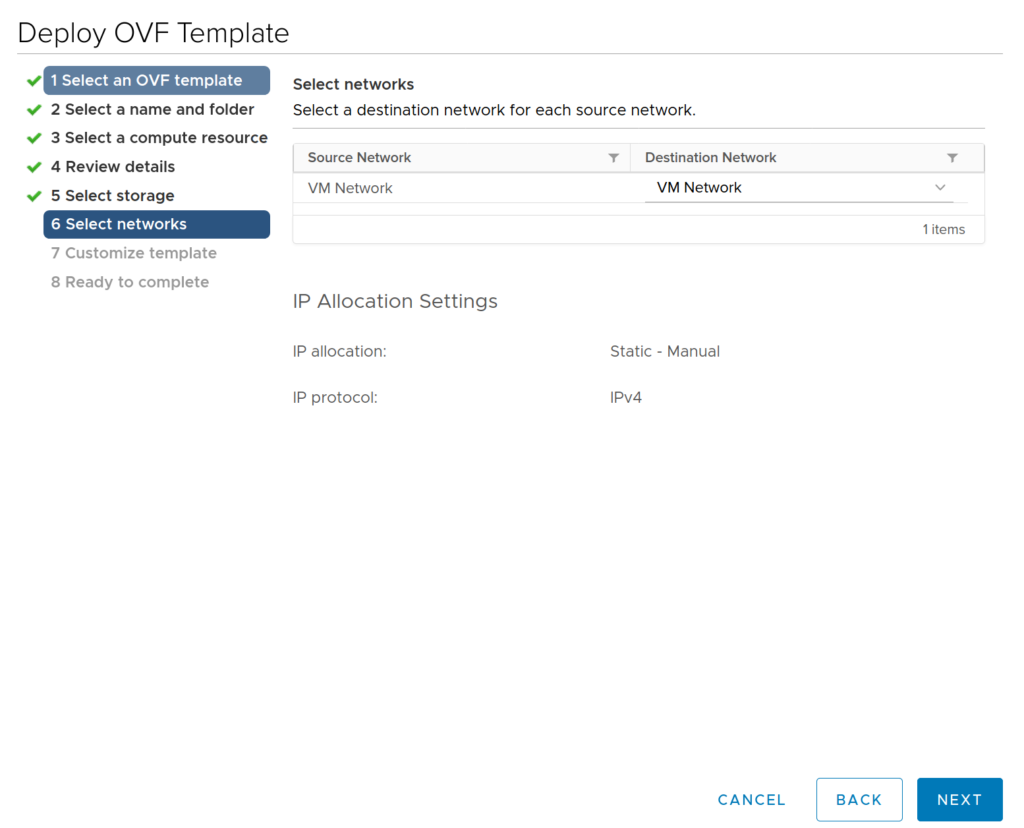Image resolution: width=1024 pixels, height=828 pixels.
Task: Select step 6 Select networks
Action: coord(157,224)
